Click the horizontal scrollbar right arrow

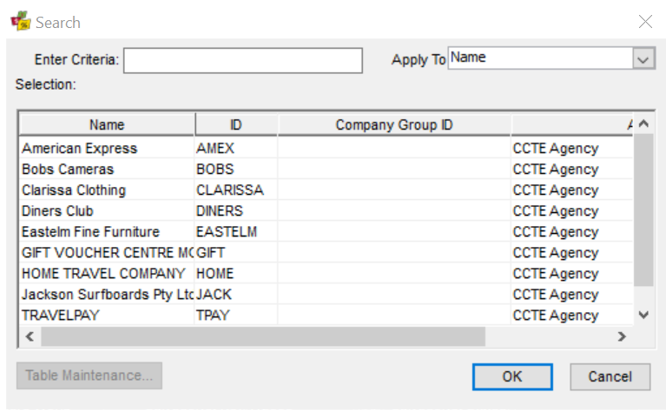[622, 337]
